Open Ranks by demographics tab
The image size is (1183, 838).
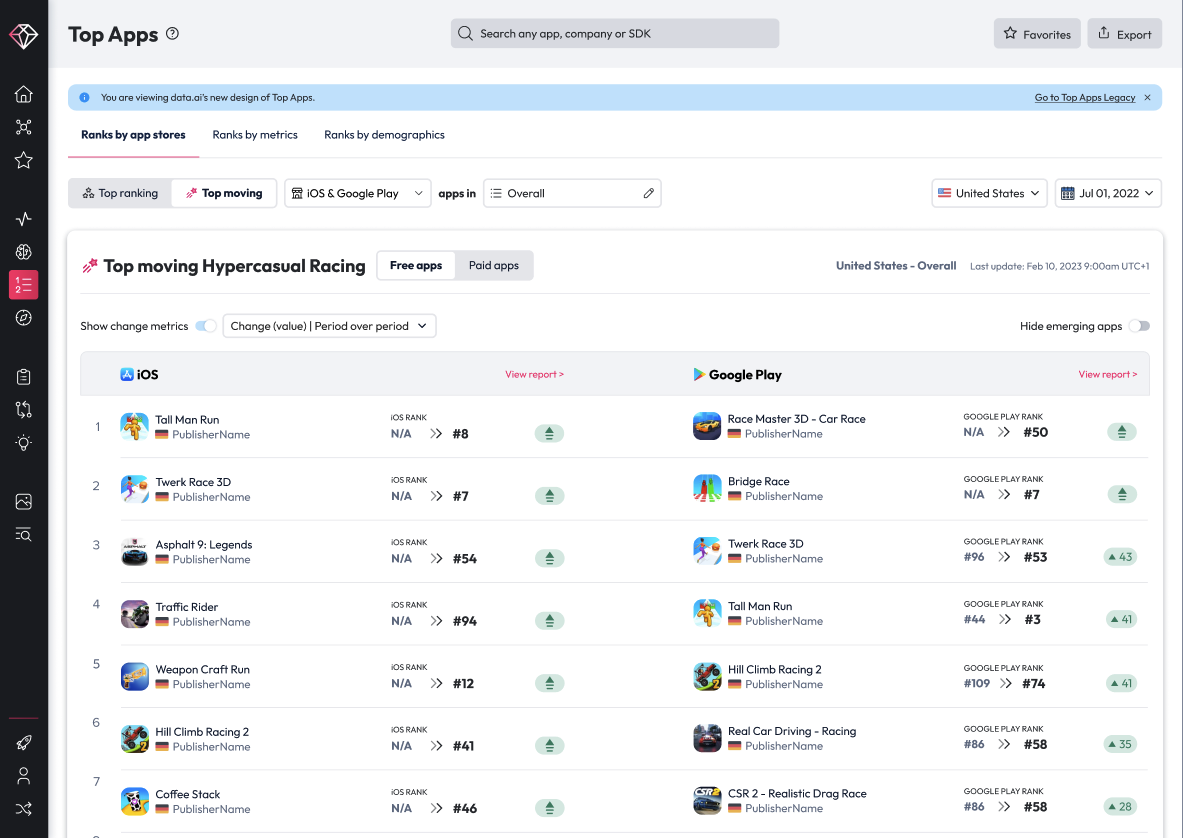pos(384,135)
